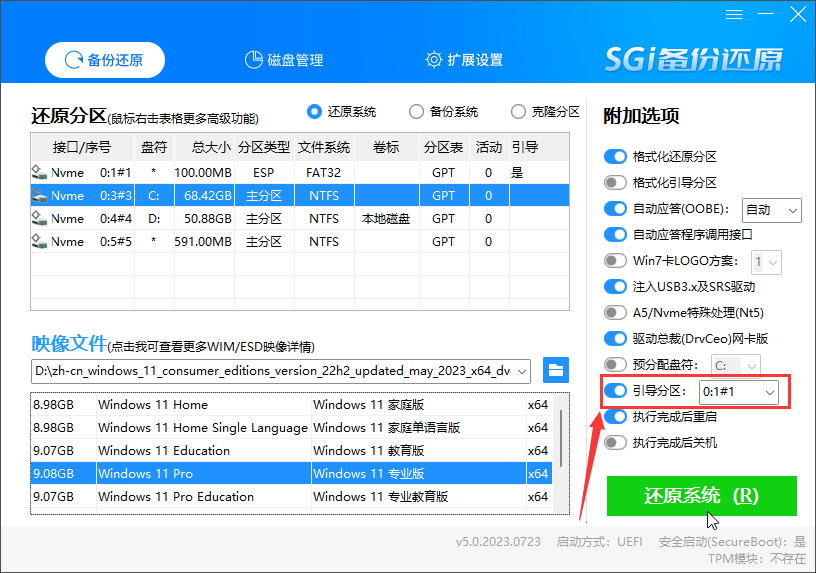
Task: Click the drive icon in Nvme 0:1#1 row
Action: 40,172
